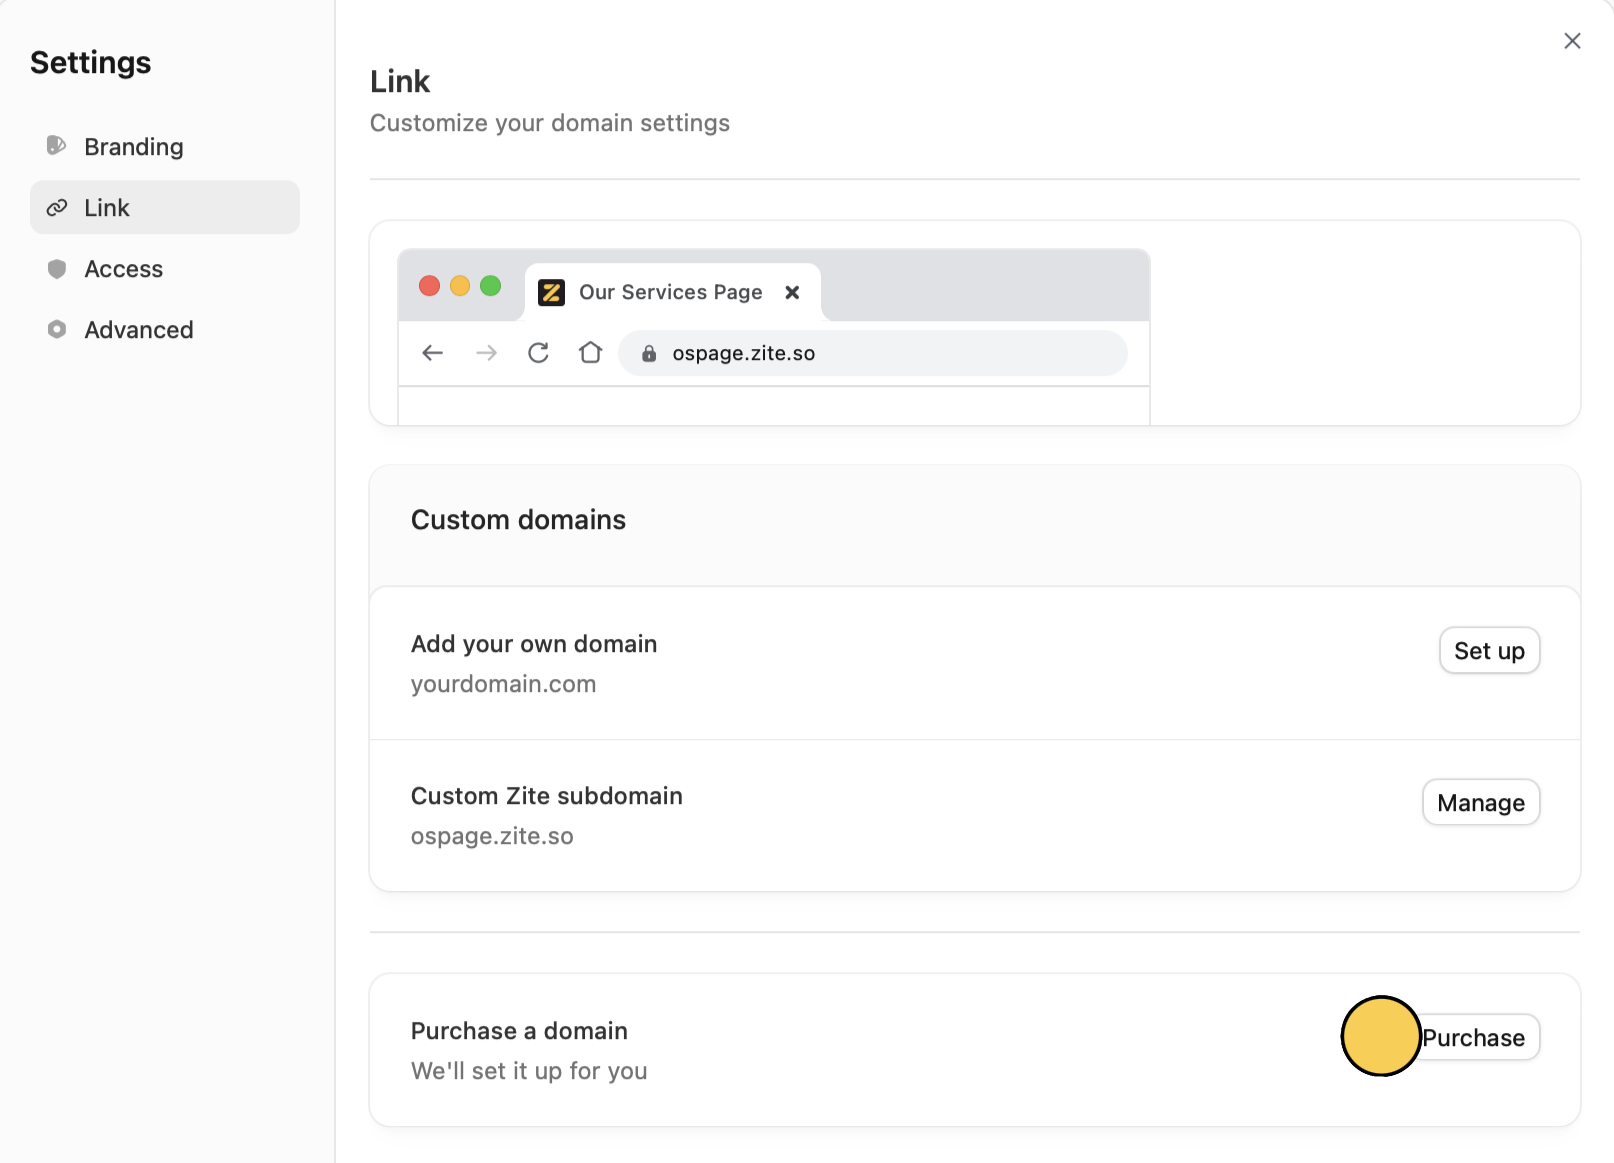Click the back arrow in browser preview
Screen dimensions: 1614x1163
[x=433, y=353]
